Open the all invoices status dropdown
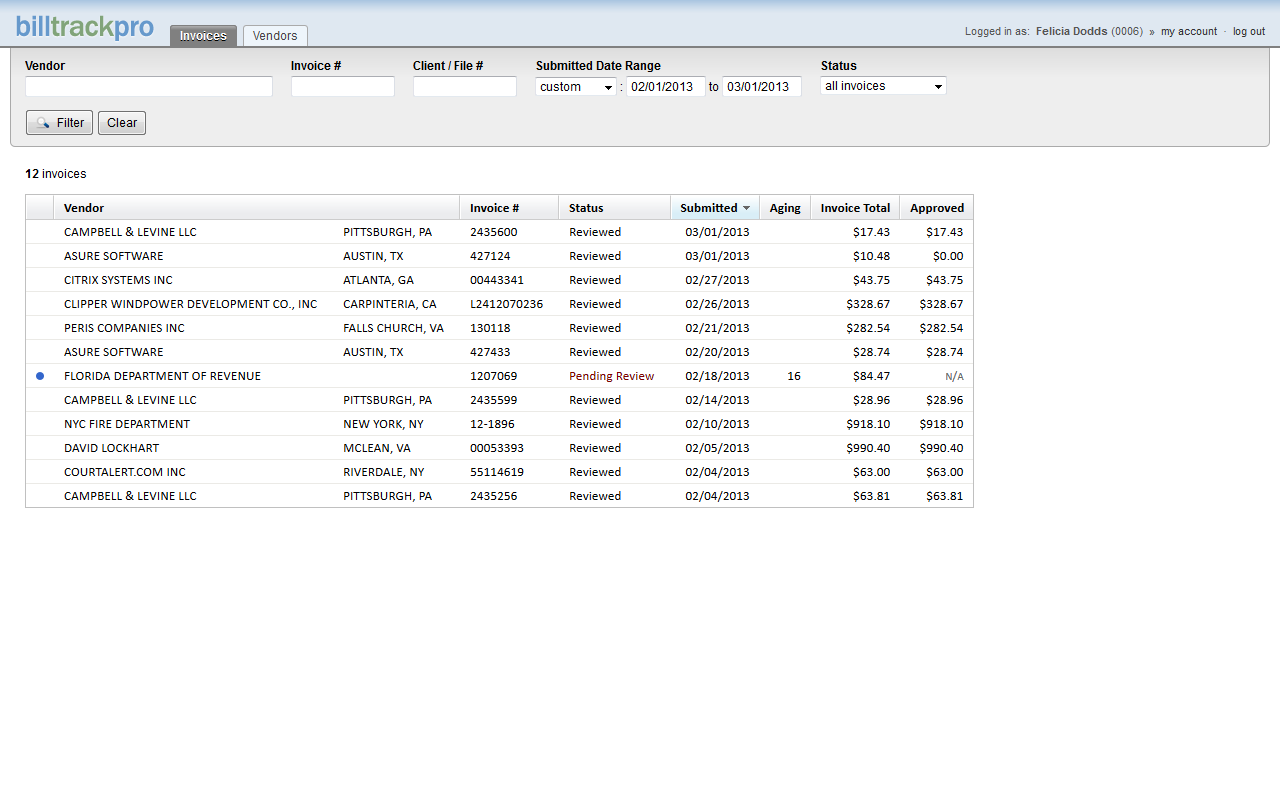 [883, 86]
